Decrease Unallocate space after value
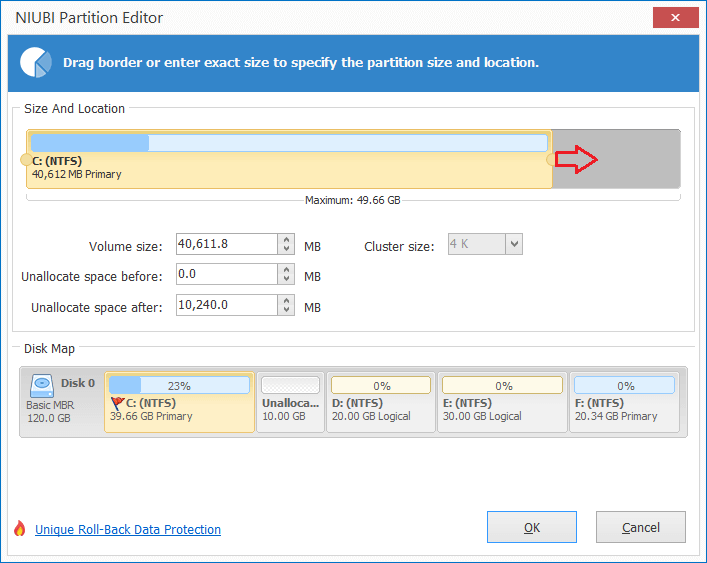The image size is (707, 563). [286, 310]
